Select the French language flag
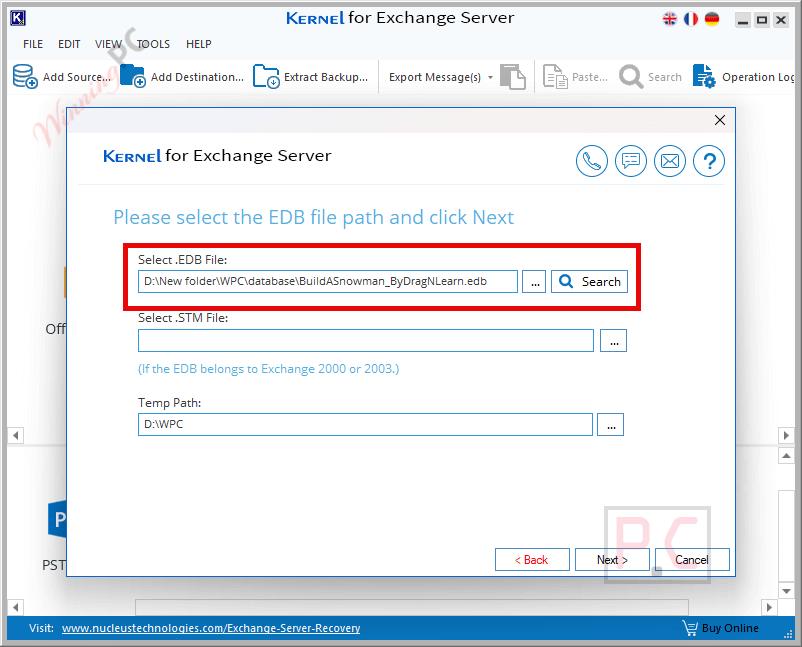 (691, 19)
